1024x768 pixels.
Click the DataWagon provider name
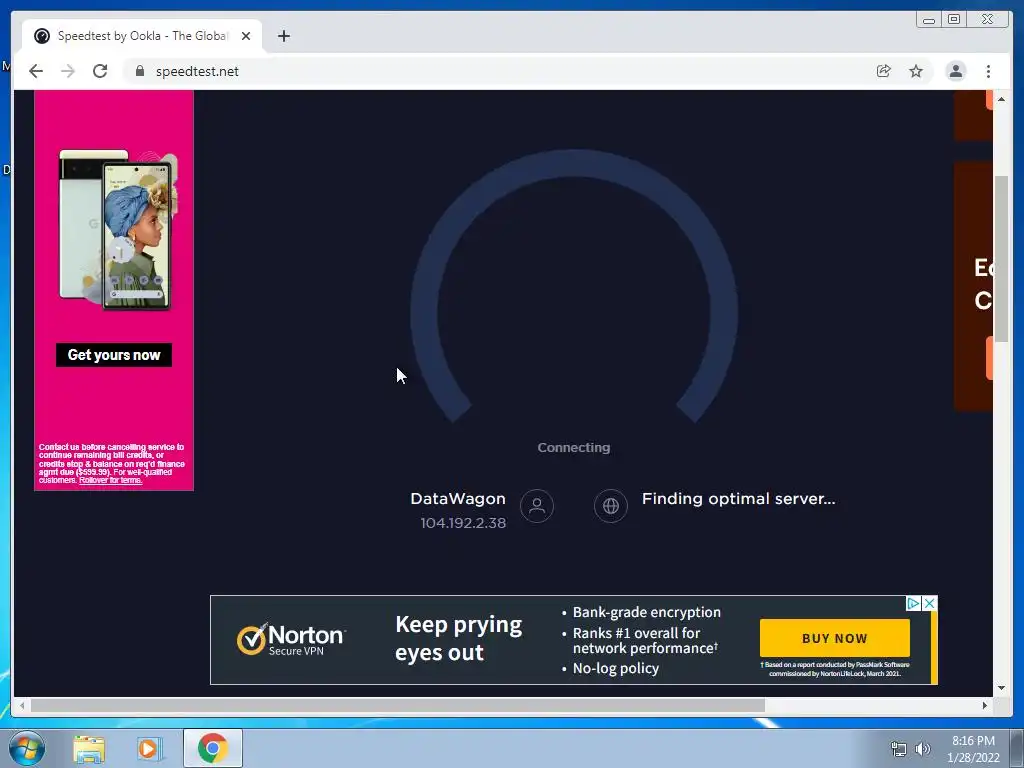tap(458, 499)
